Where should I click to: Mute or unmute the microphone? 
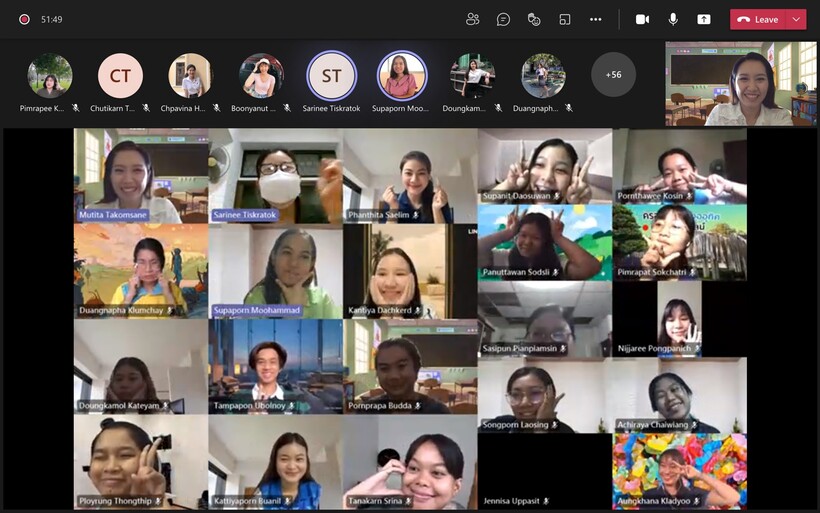point(673,19)
